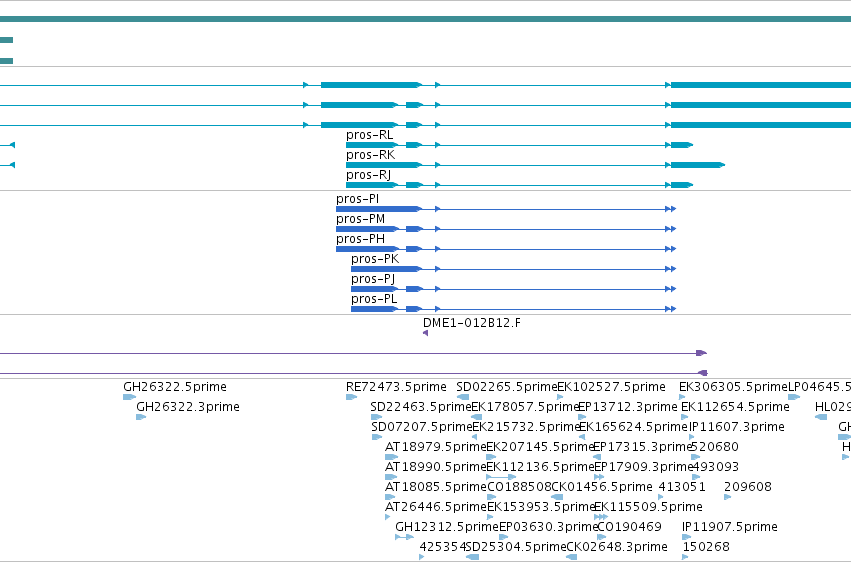
Task: Click the pros-RK transcript terminal exon bar
Action: (x=697, y=165)
